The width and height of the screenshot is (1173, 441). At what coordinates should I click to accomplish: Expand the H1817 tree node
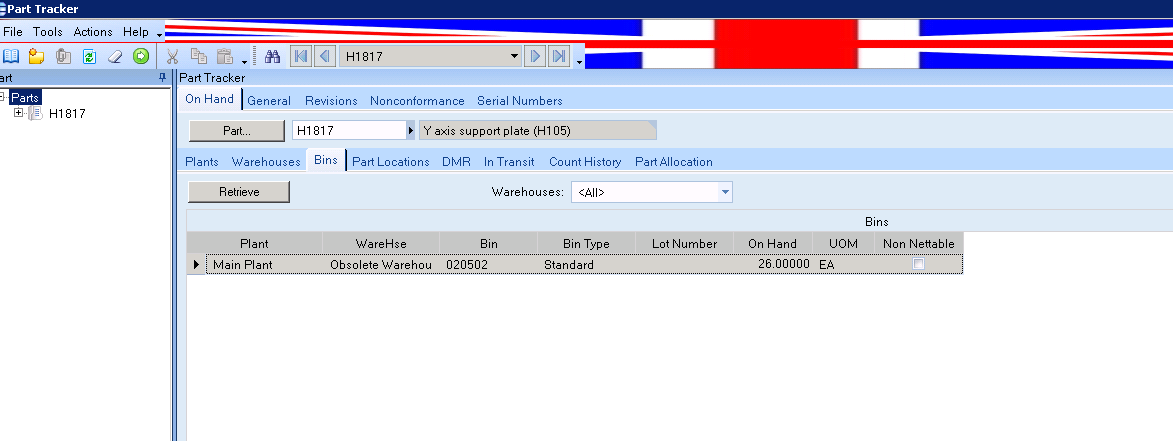[x=19, y=114]
